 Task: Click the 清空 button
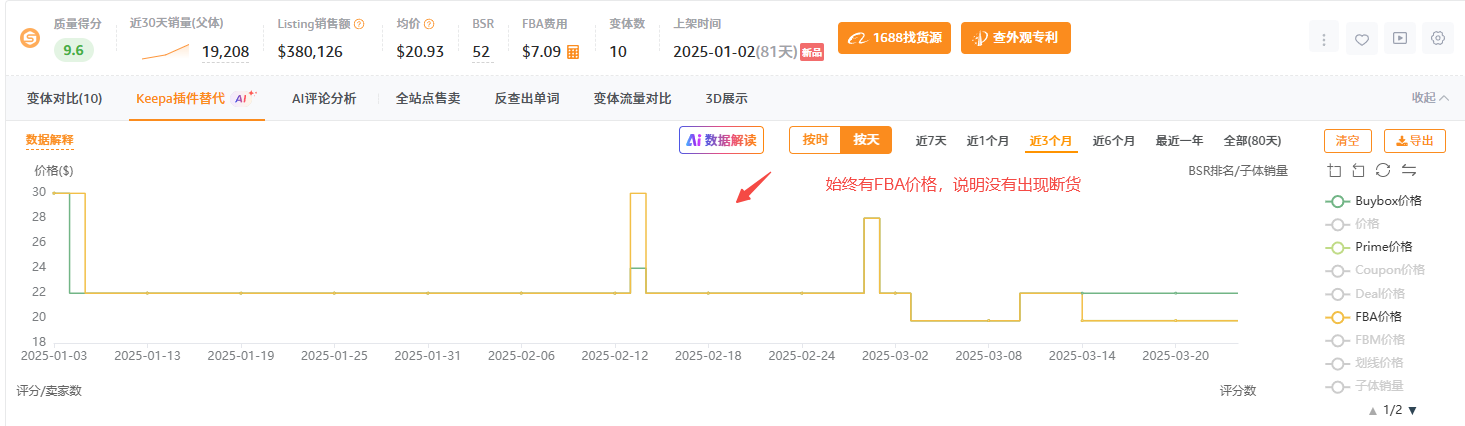coord(1348,141)
